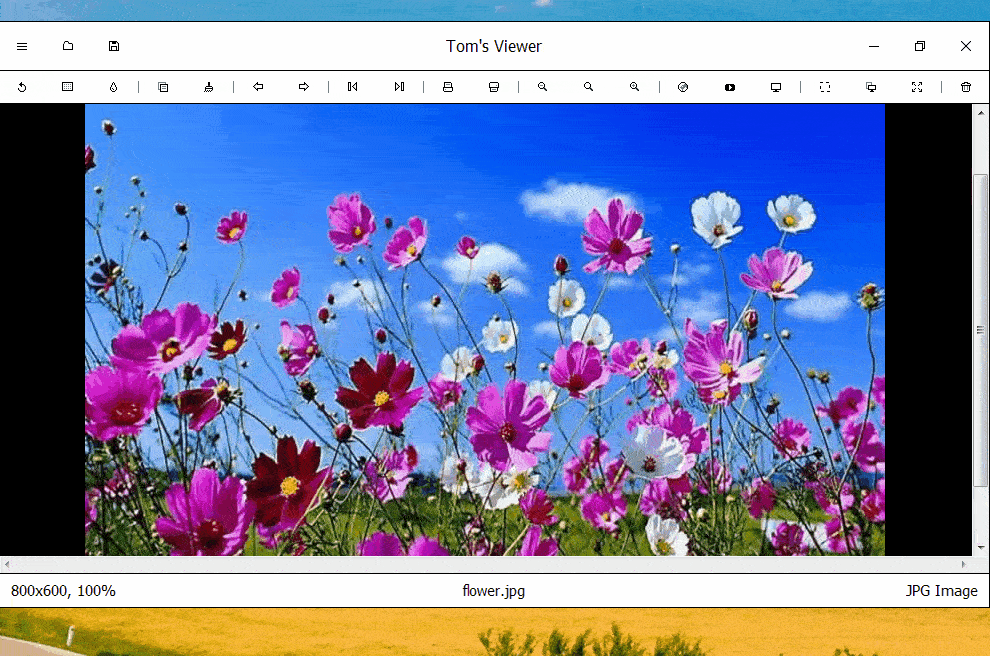Click the vertical scrollbar down arrow
The height and width of the screenshot is (656, 990).
click(981, 548)
